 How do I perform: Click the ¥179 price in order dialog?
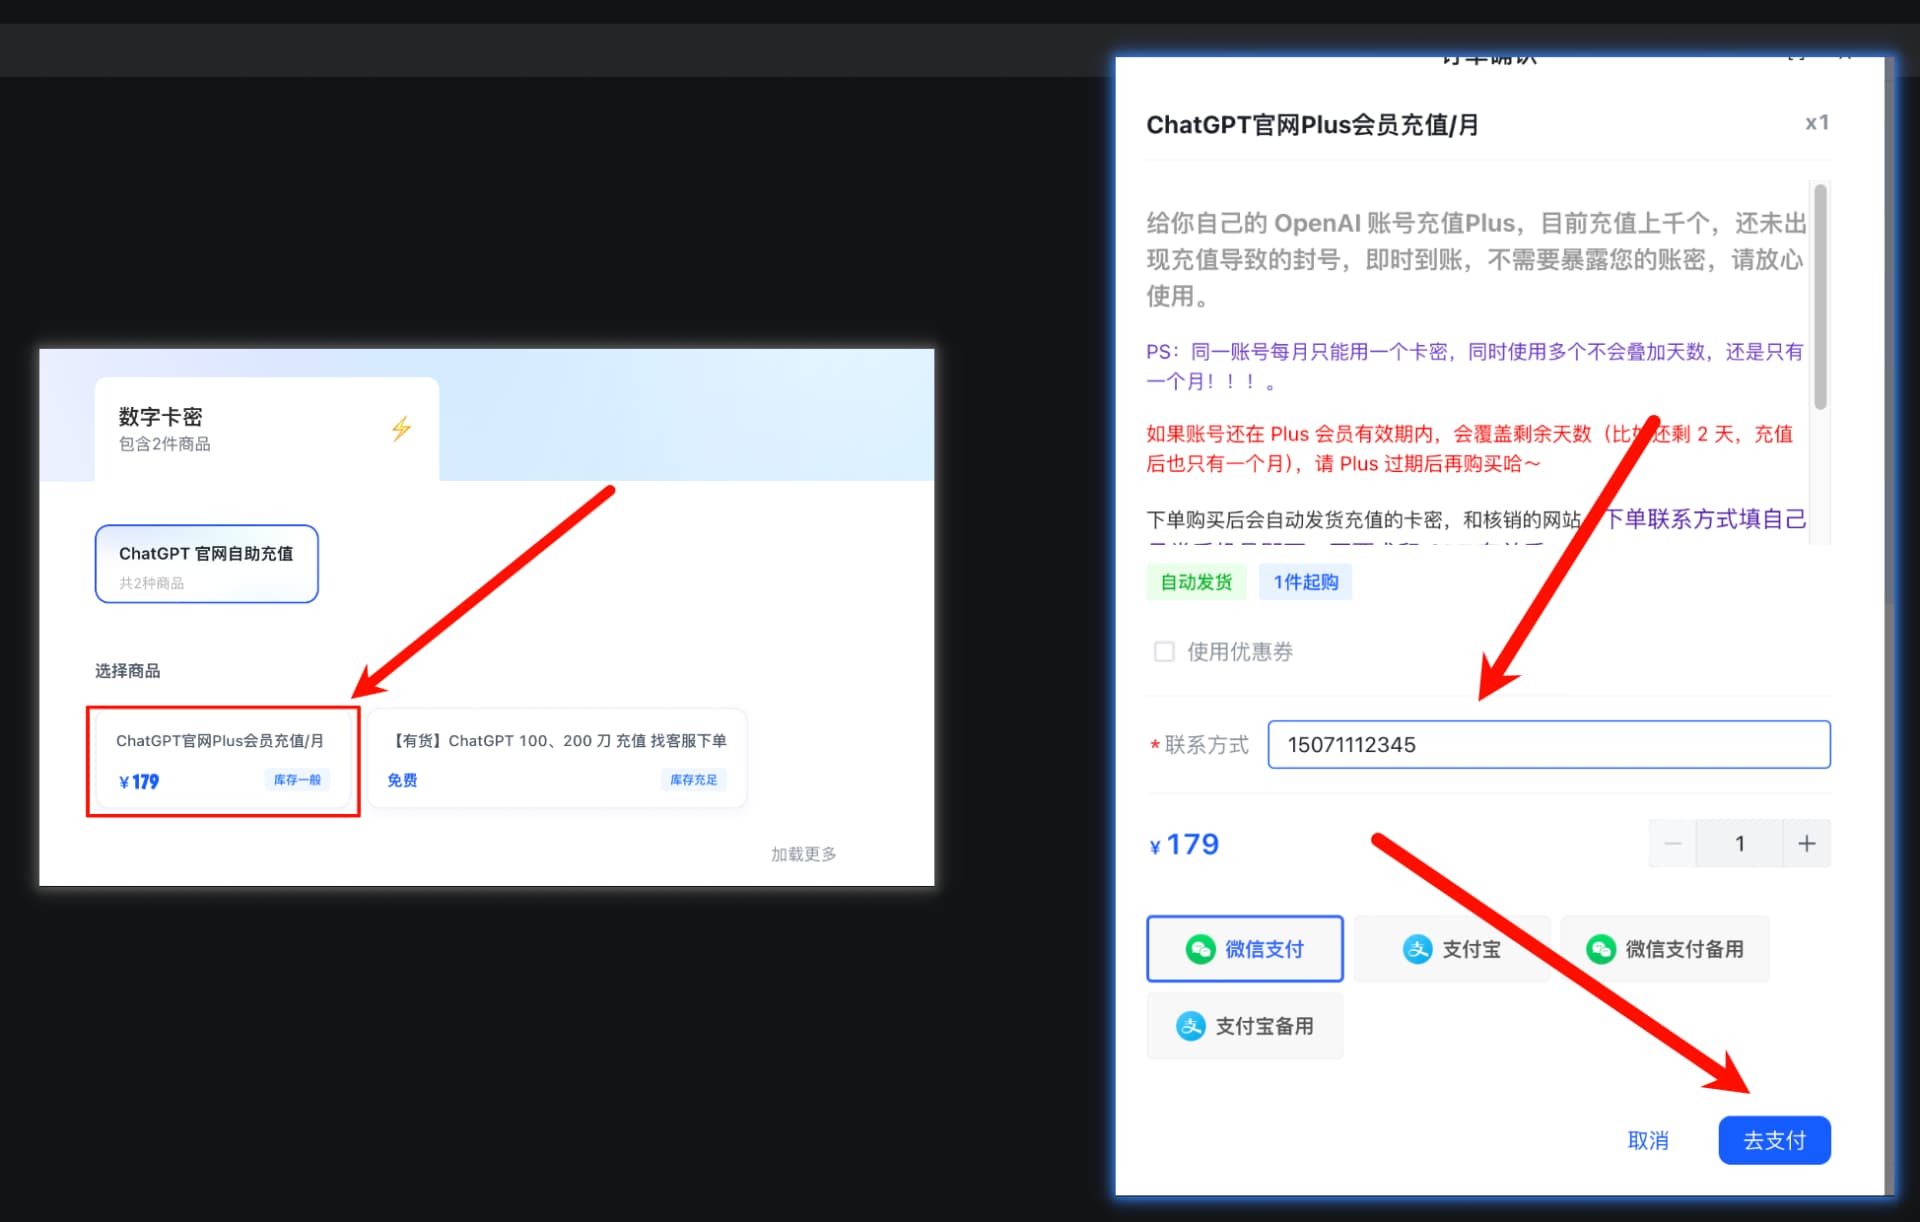coord(1184,845)
